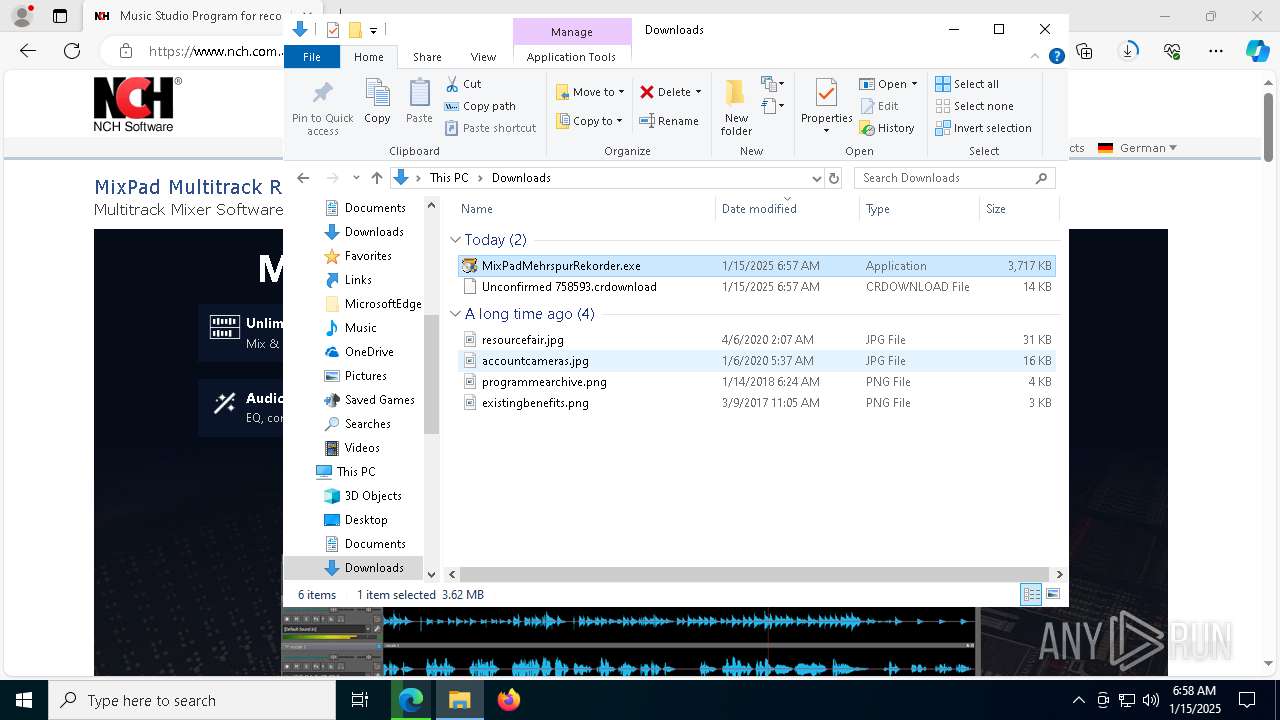Select MixPadMehrspurRekorder.exe file

(x=756, y=266)
